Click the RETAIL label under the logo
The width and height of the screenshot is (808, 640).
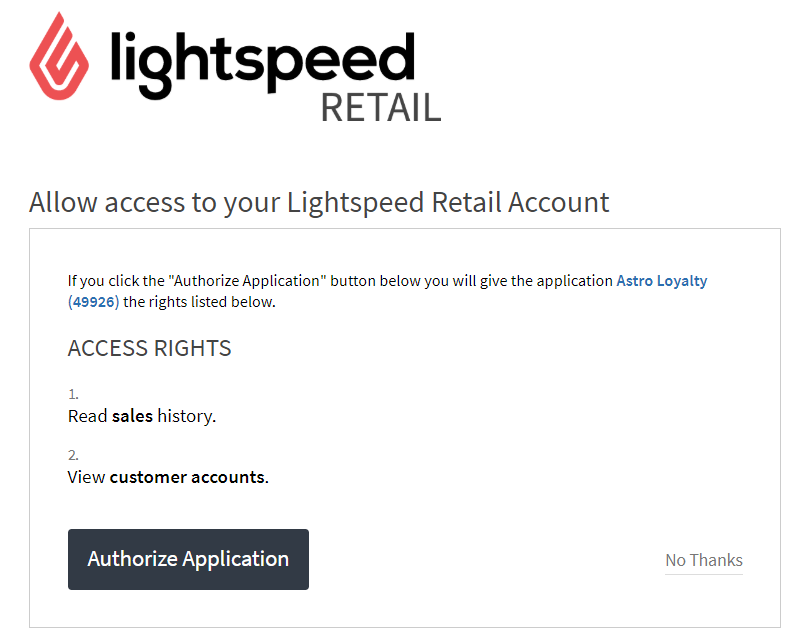[381, 108]
